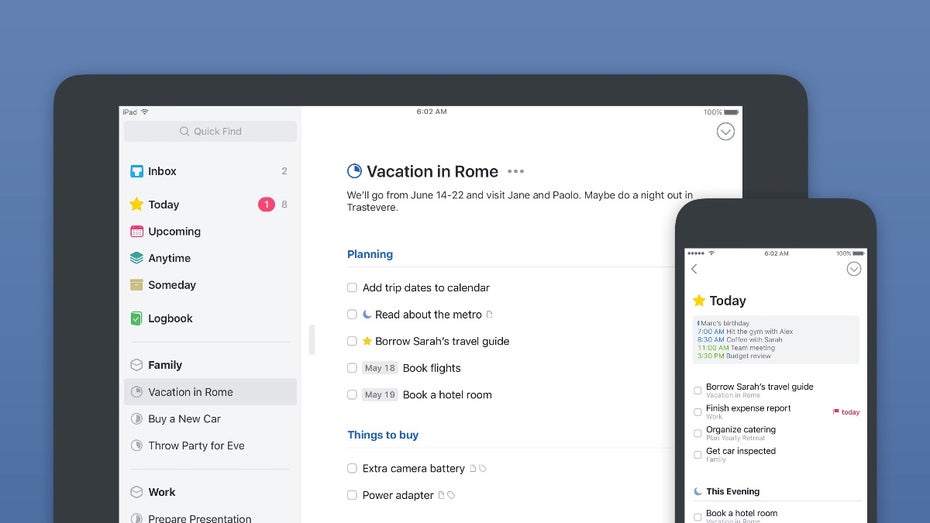Click note icon beside Extra camera battery
This screenshot has height=523, width=930.
point(473,468)
